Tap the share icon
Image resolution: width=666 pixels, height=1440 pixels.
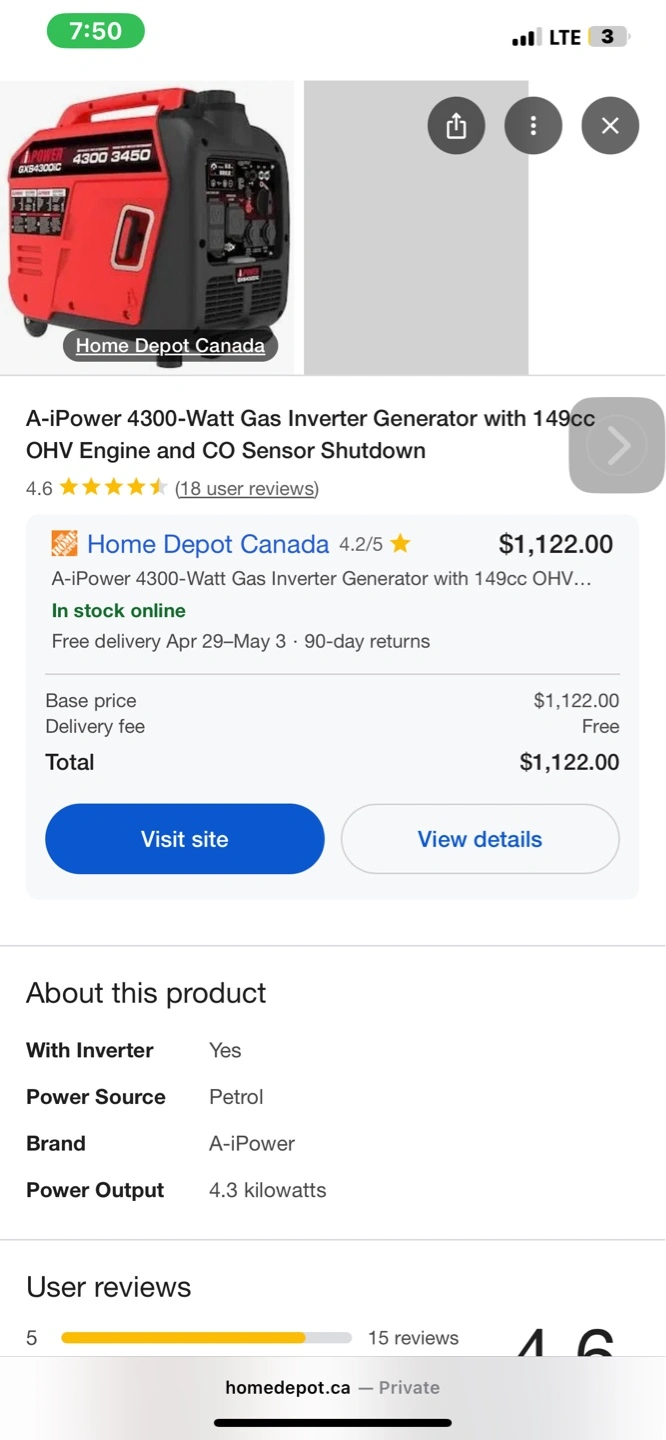click(x=456, y=126)
